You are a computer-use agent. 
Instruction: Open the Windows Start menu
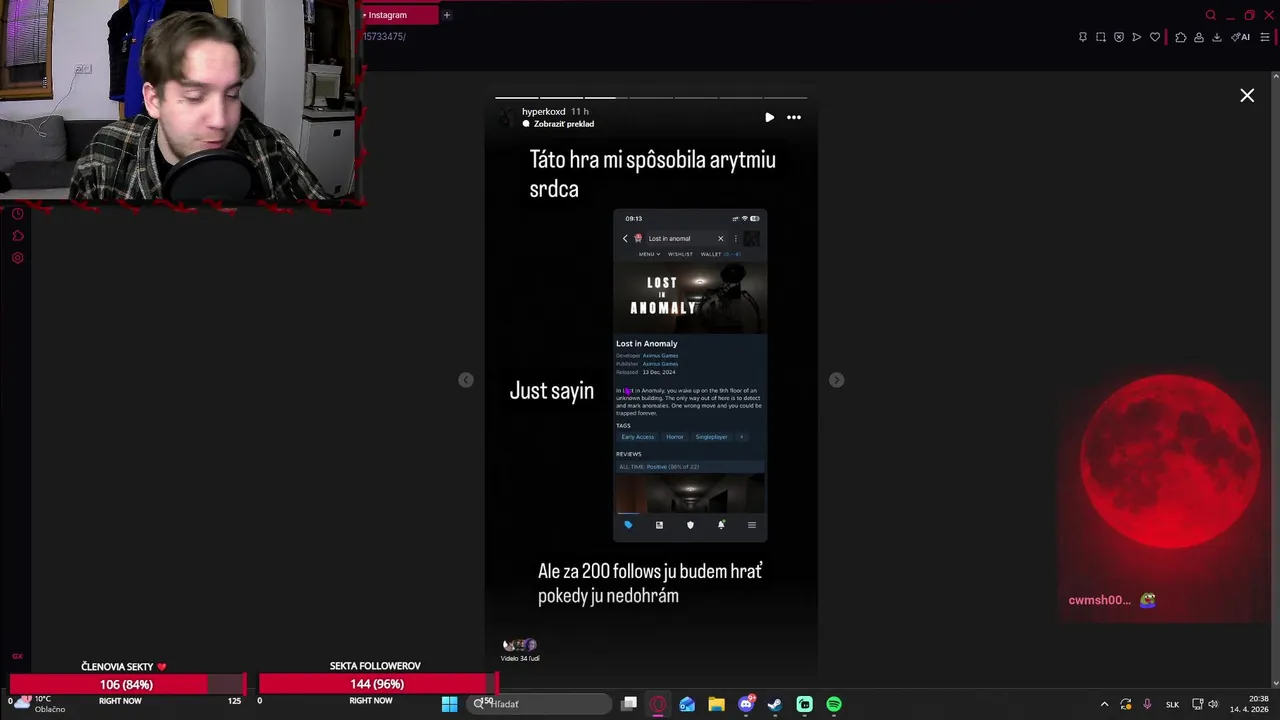(450, 704)
